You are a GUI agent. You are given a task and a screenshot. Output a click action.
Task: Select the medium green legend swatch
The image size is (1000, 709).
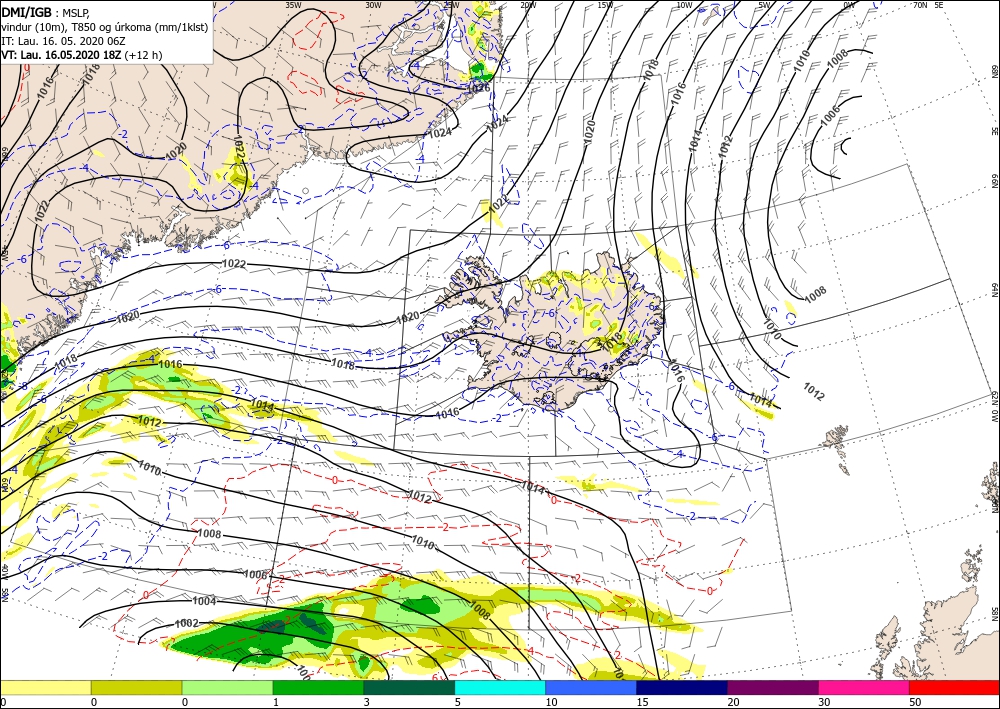(318, 687)
